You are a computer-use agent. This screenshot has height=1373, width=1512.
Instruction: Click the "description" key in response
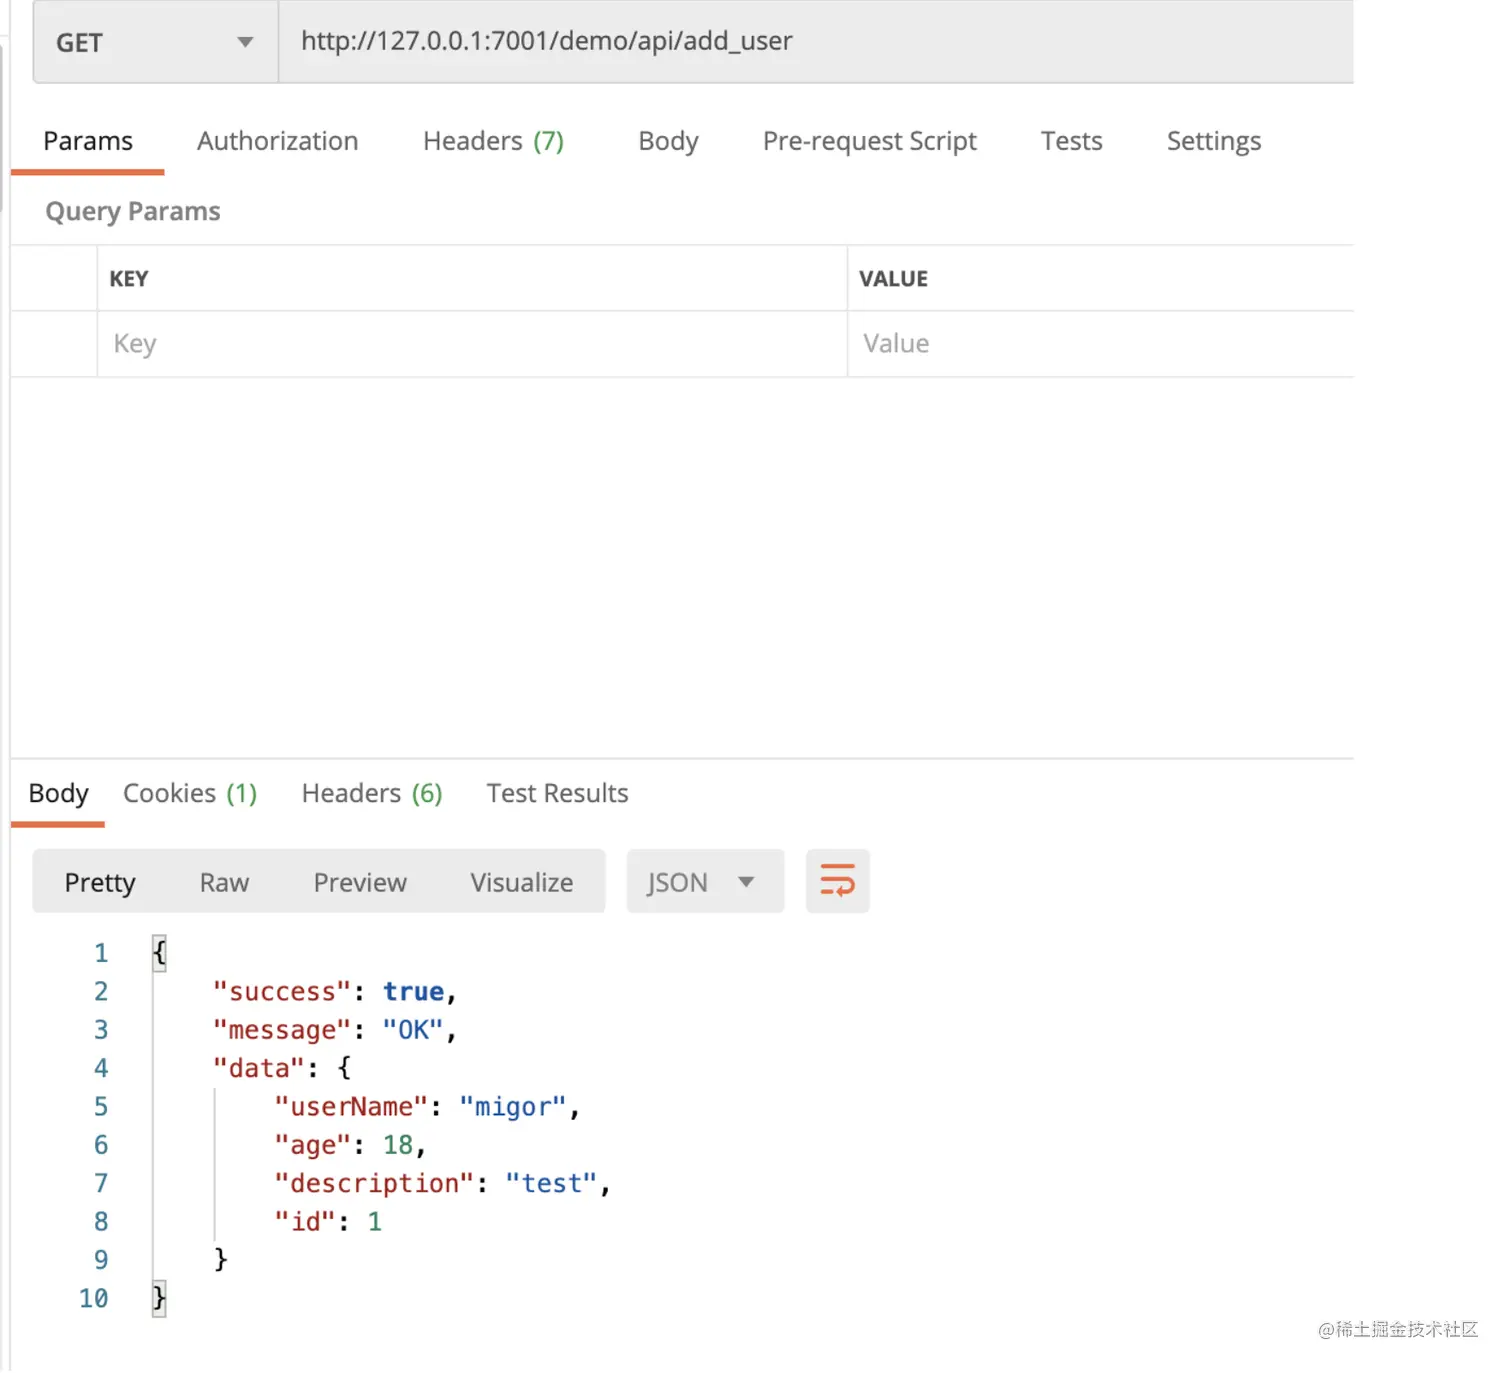pos(375,1183)
